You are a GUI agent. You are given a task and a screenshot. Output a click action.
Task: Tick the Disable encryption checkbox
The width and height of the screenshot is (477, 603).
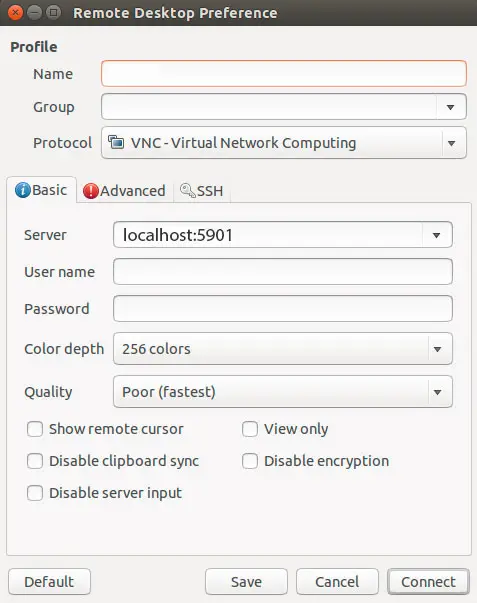pos(250,461)
